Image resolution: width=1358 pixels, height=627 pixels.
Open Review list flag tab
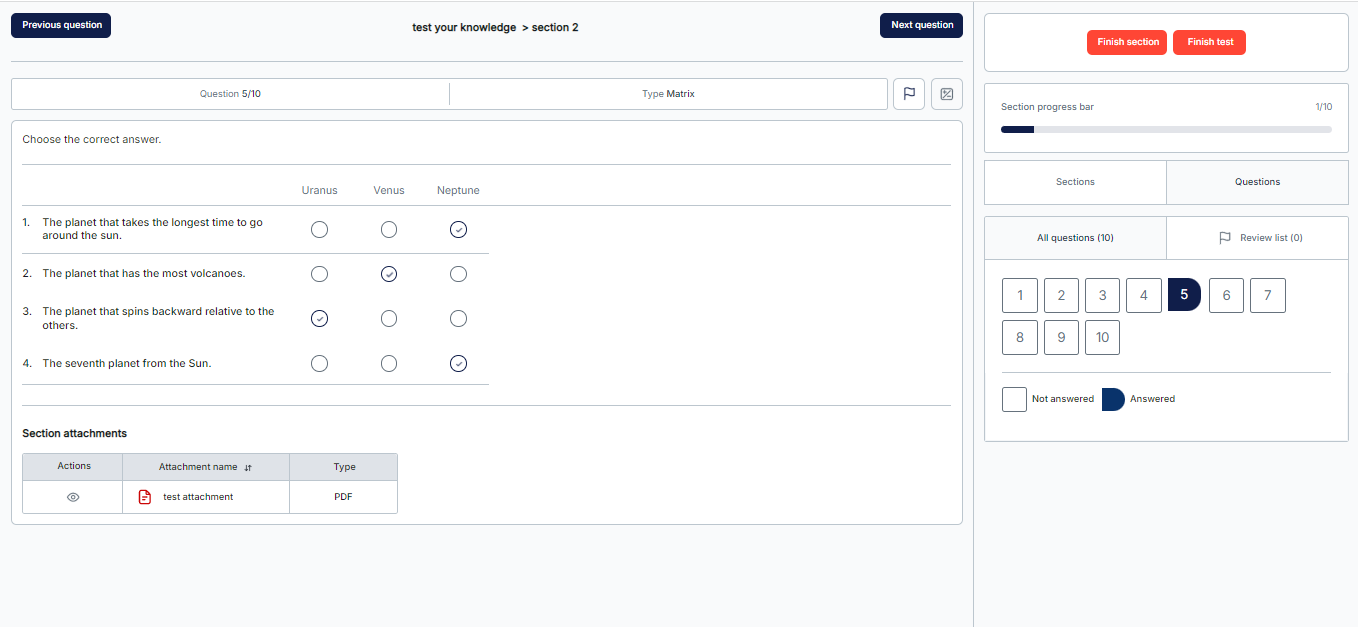point(1258,238)
